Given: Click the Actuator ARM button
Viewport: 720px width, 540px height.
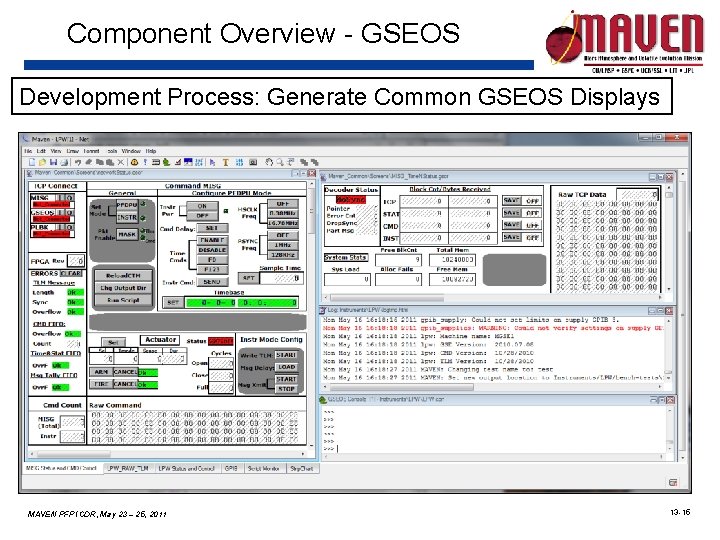Looking at the screenshot, I should 101,371.
